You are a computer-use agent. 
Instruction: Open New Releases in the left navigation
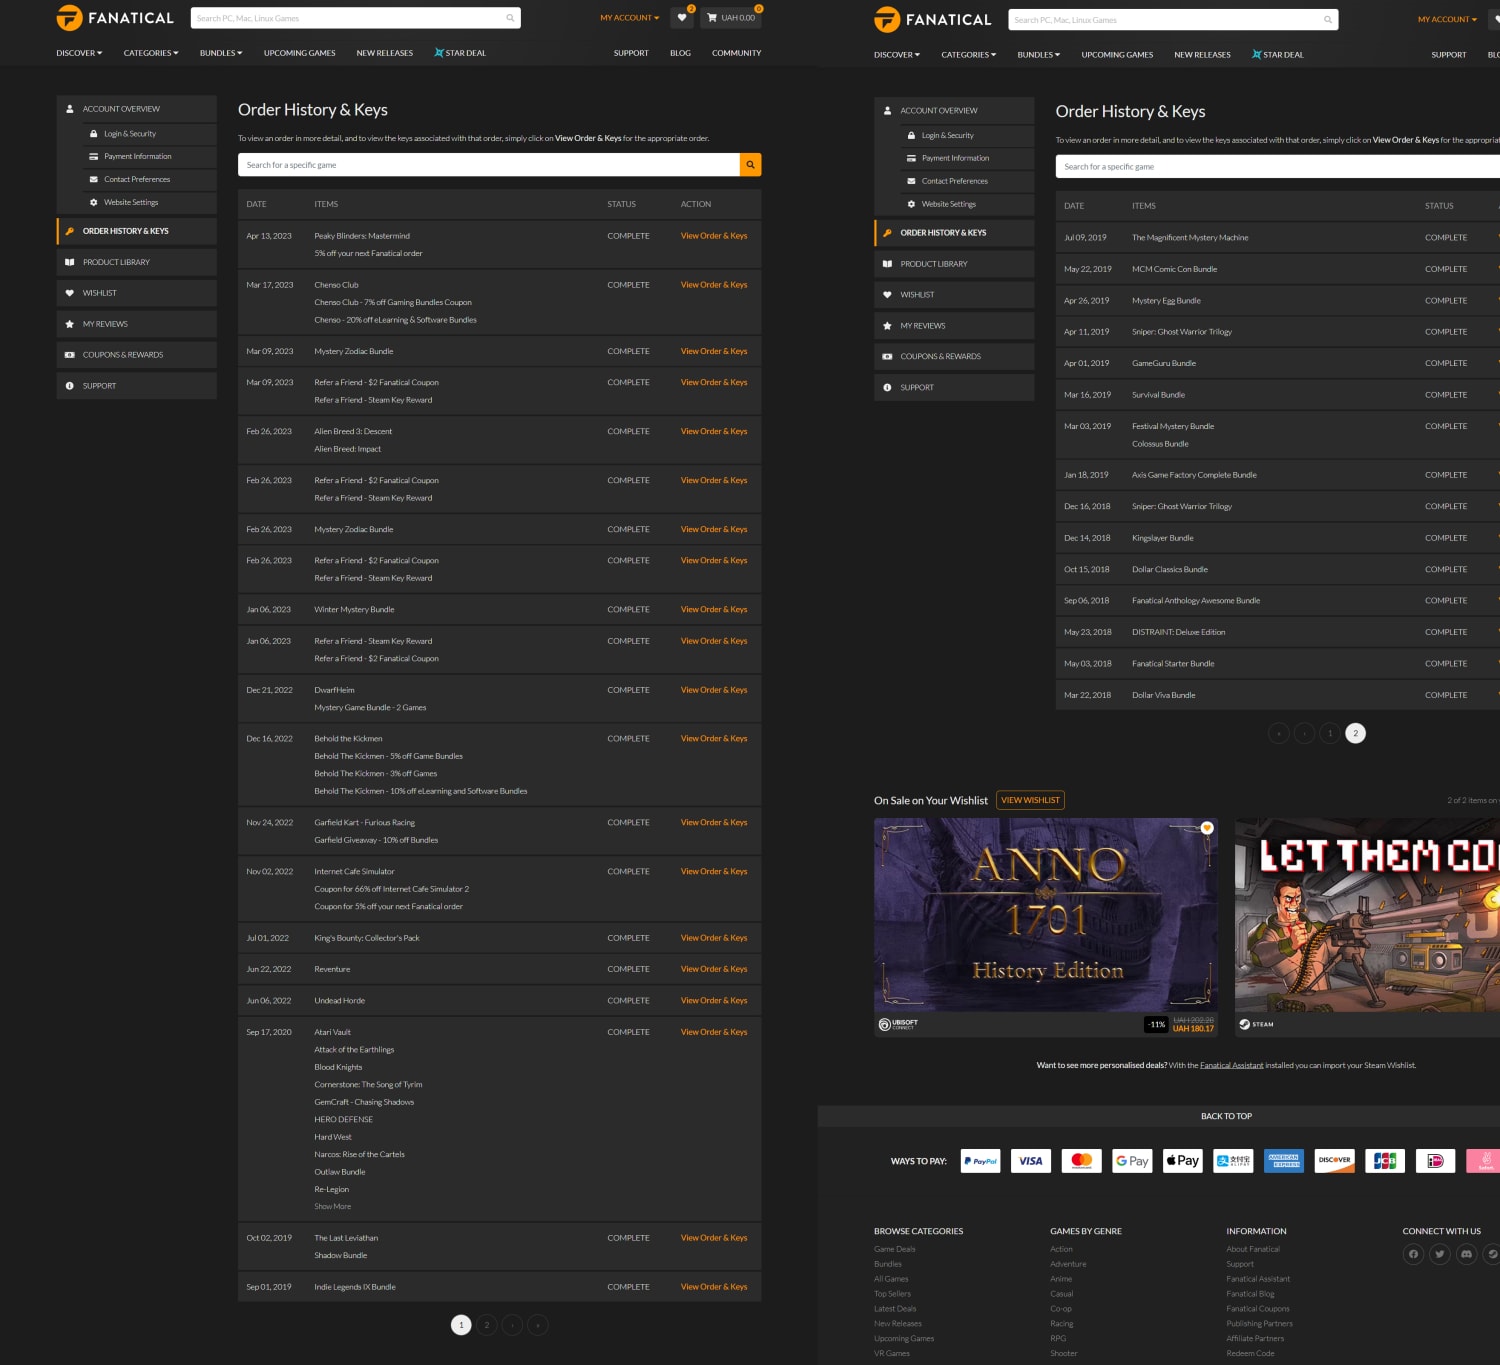tap(385, 53)
